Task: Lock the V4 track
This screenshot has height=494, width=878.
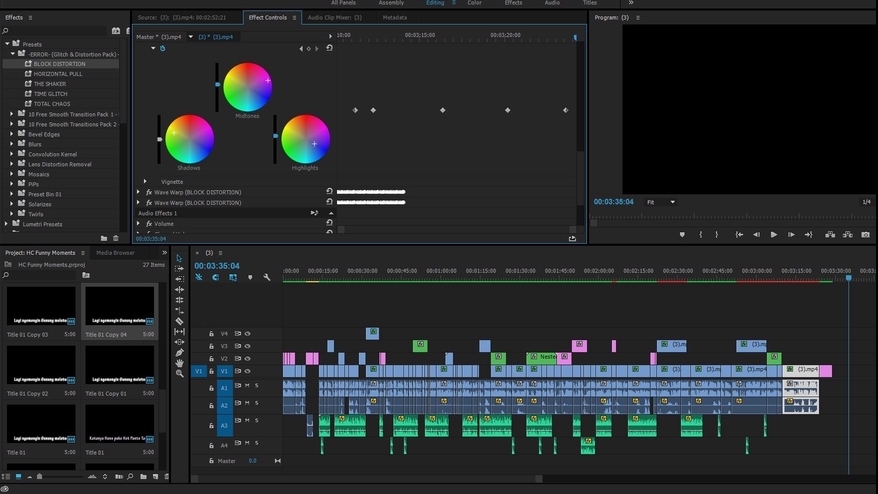Action: pyautogui.click(x=211, y=334)
